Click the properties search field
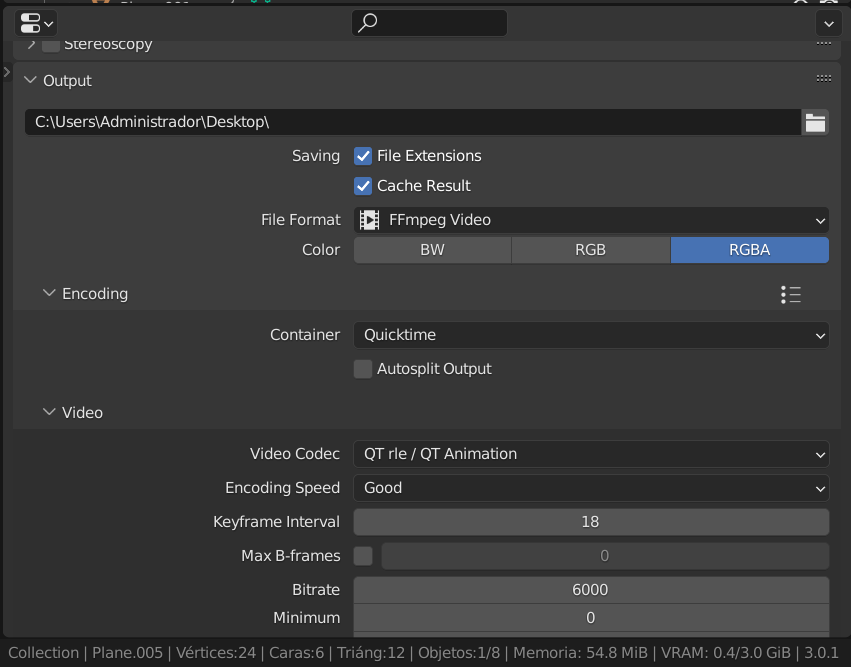 point(429,23)
